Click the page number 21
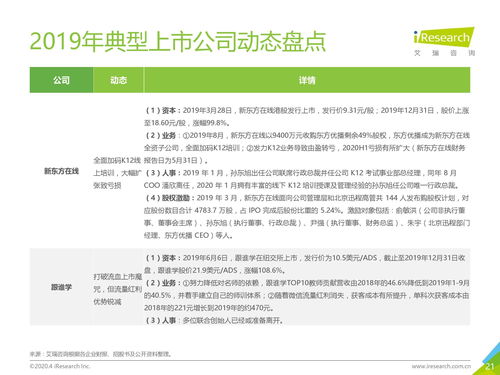The width and height of the screenshot is (500, 375). pyautogui.click(x=490, y=366)
